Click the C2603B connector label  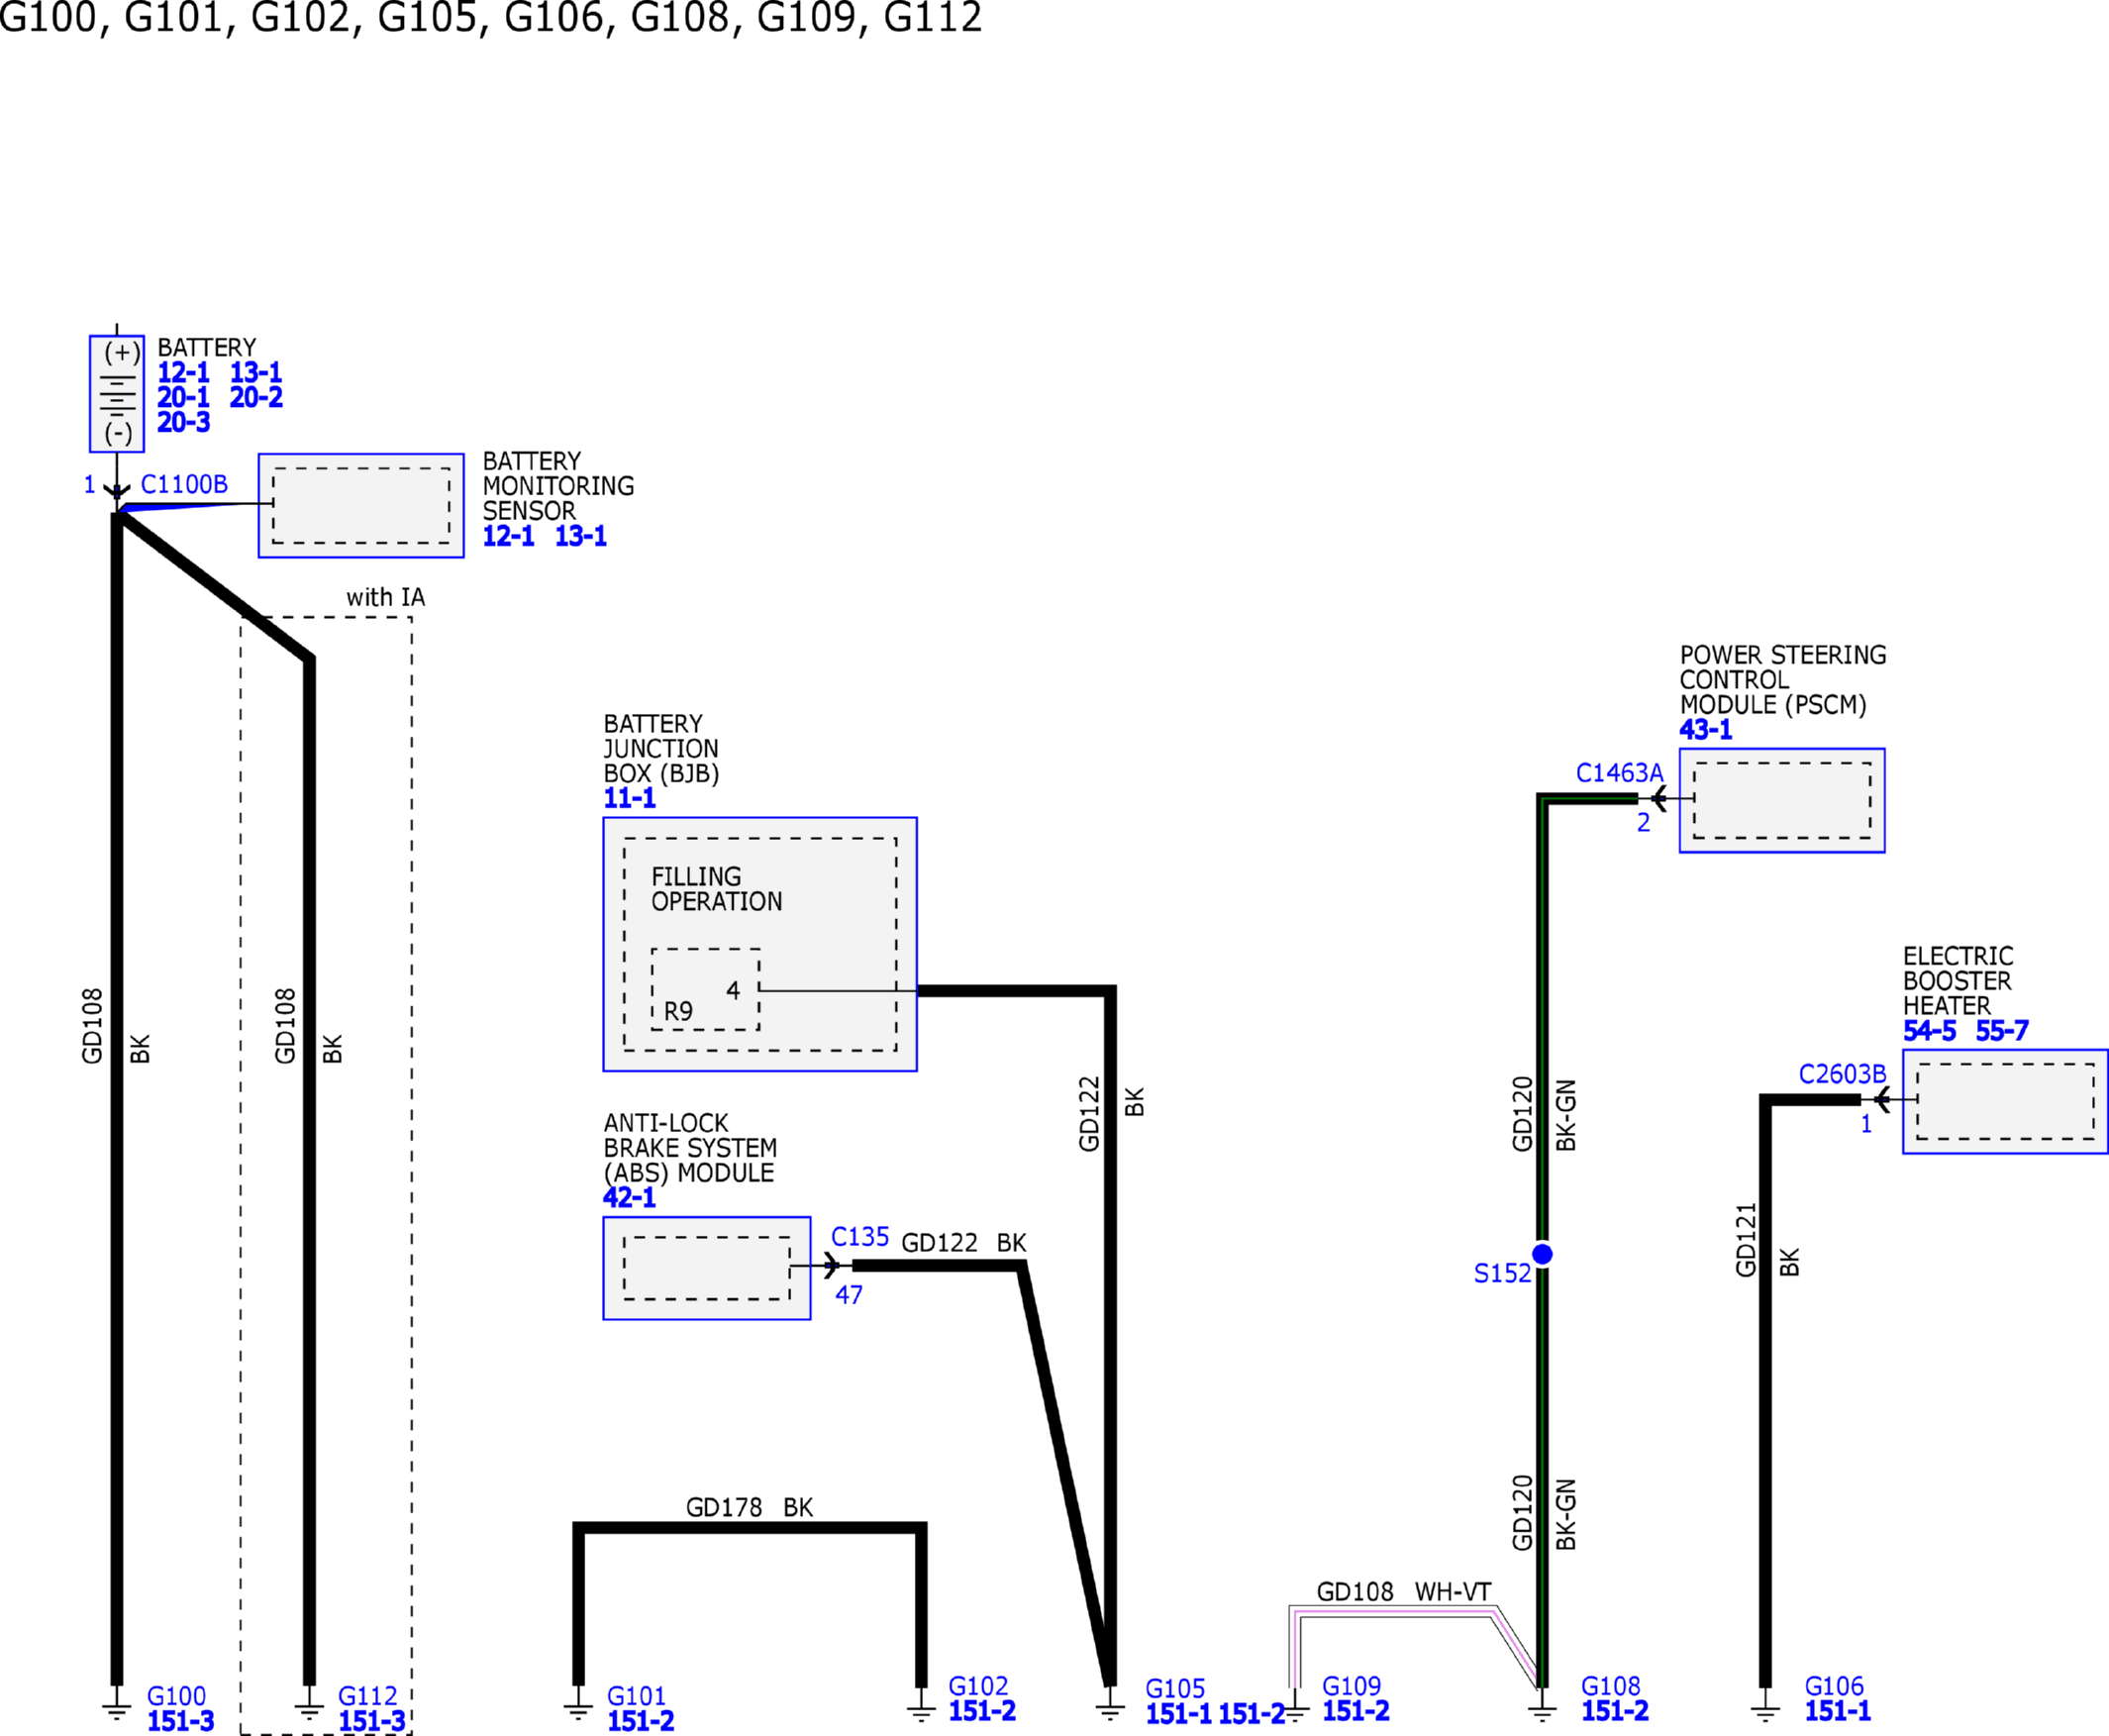tap(1842, 1074)
